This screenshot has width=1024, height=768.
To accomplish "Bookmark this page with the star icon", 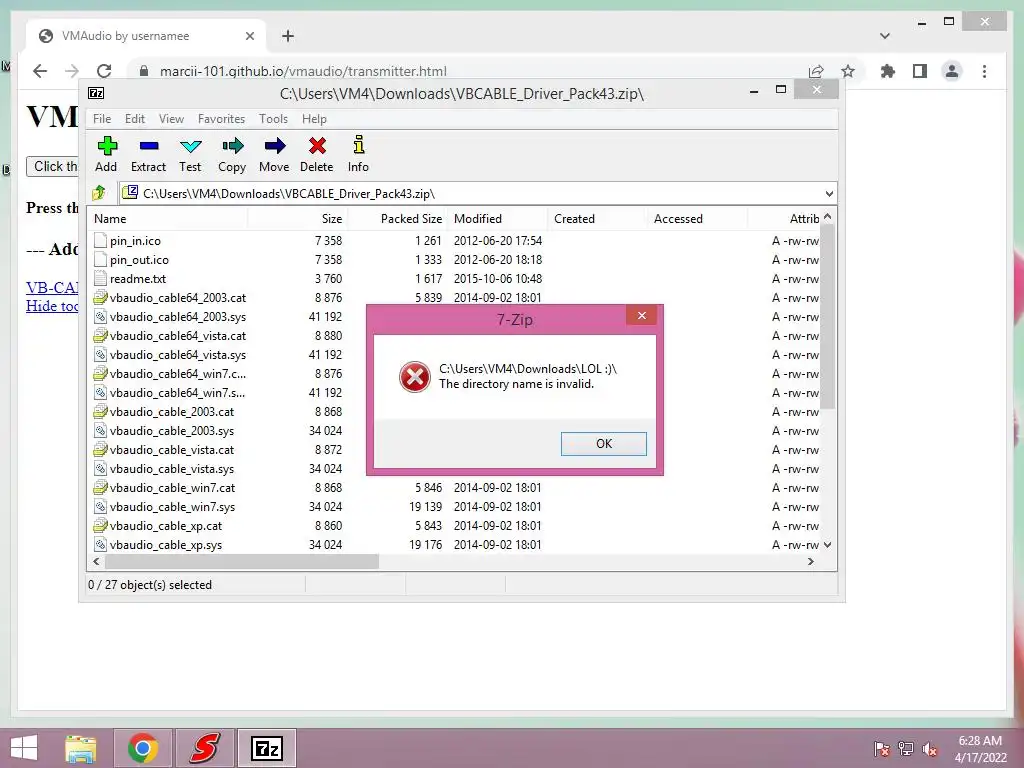I will (848, 71).
